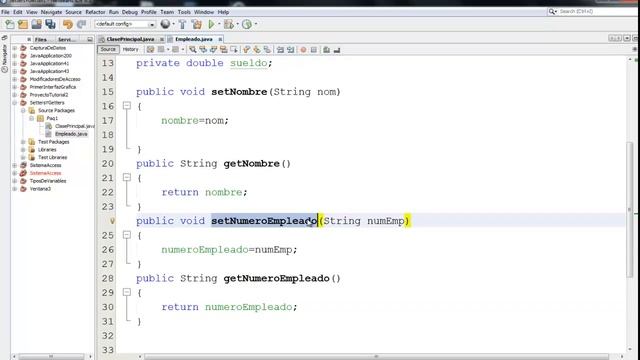The height and width of the screenshot is (360, 640).
Task: Click the Comment icon in editor toolbar
Action: [x=327, y=50]
